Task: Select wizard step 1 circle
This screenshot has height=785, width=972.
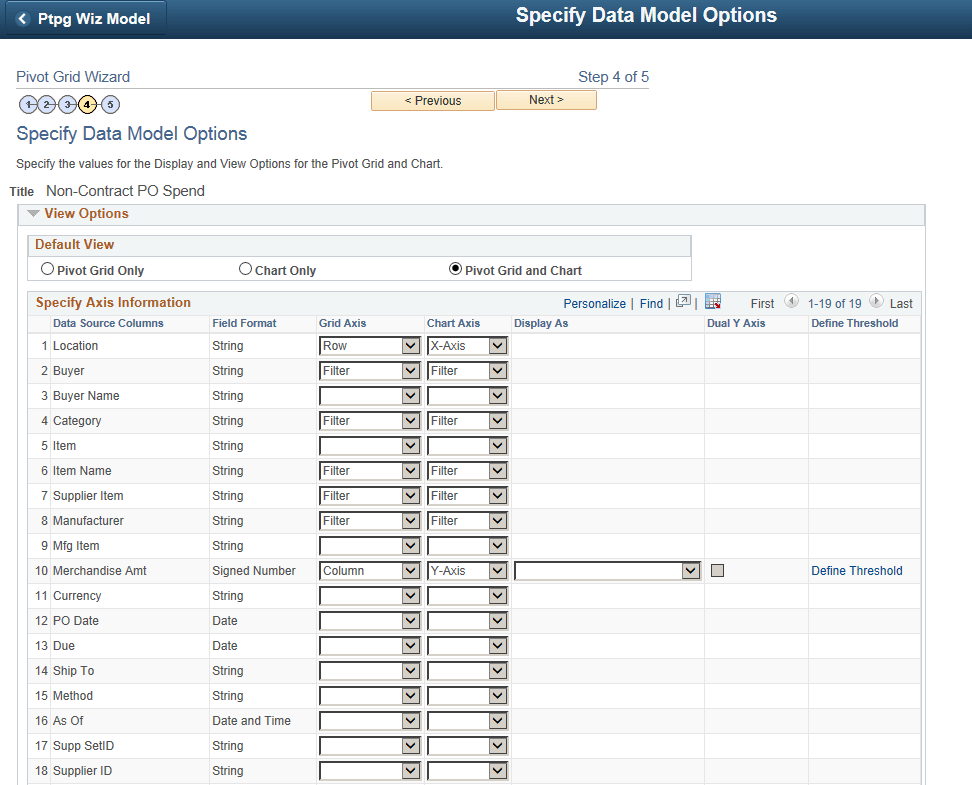Action: point(29,104)
